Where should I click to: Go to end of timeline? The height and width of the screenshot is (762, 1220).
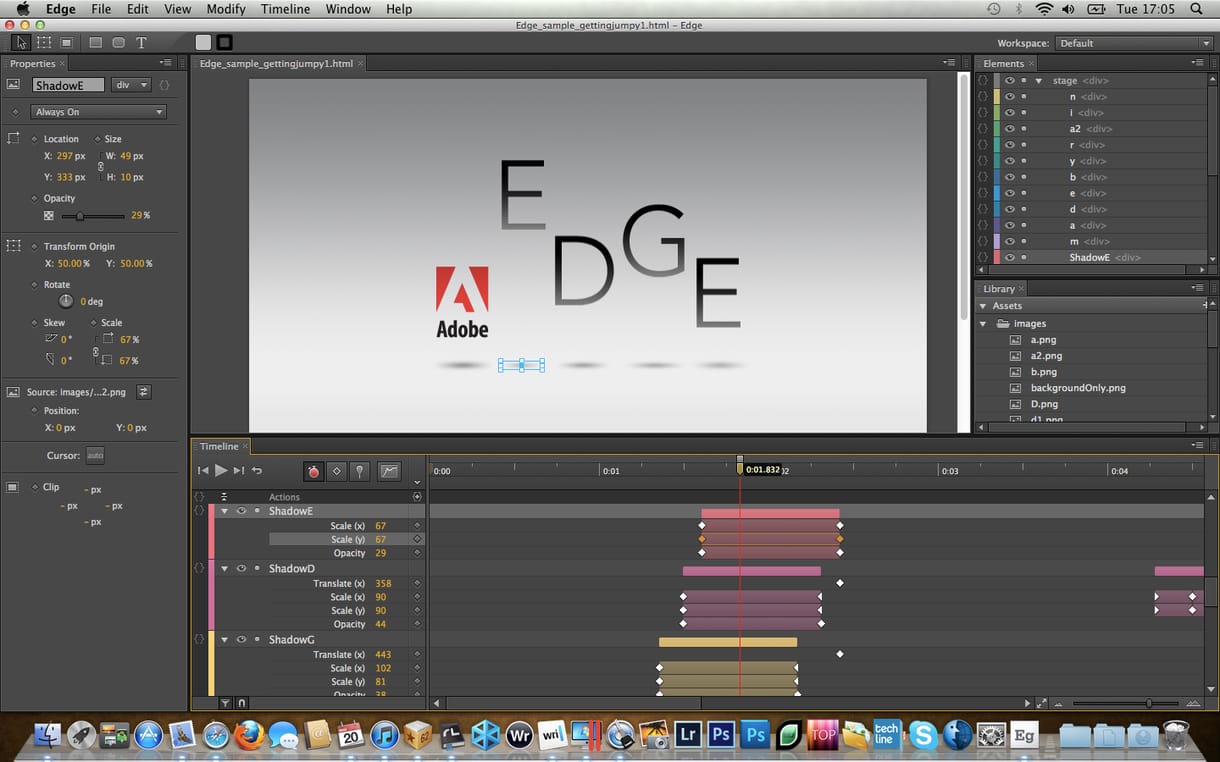tap(239, 470)
